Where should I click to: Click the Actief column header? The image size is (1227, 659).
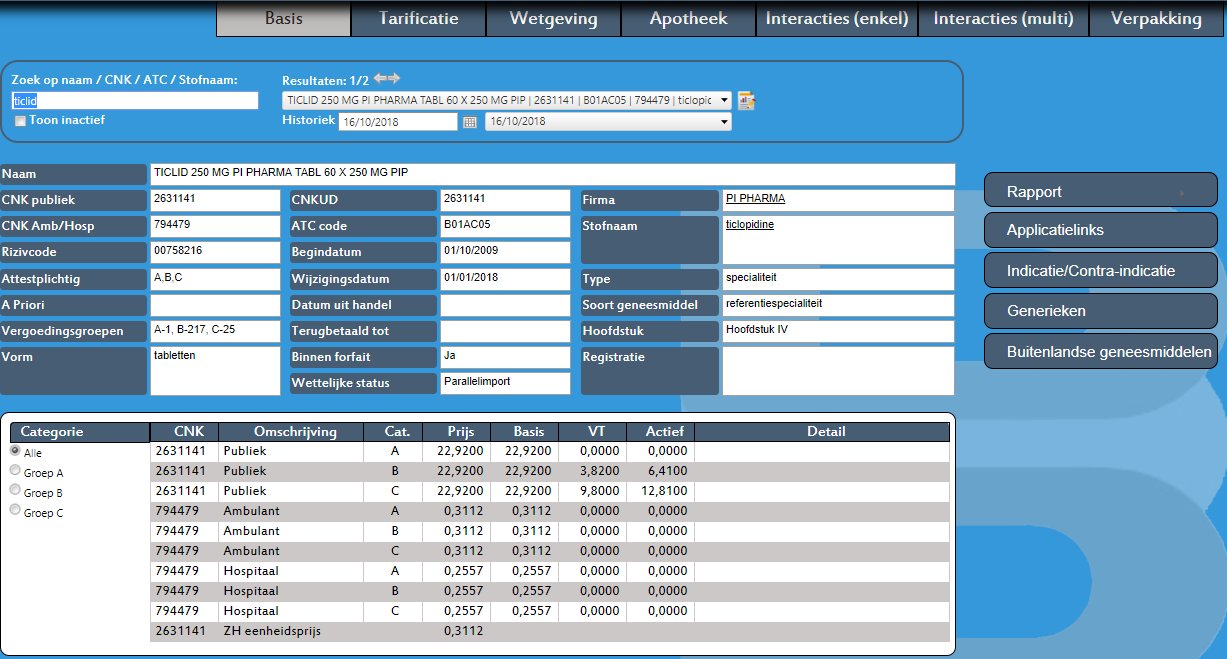(659, 432)
